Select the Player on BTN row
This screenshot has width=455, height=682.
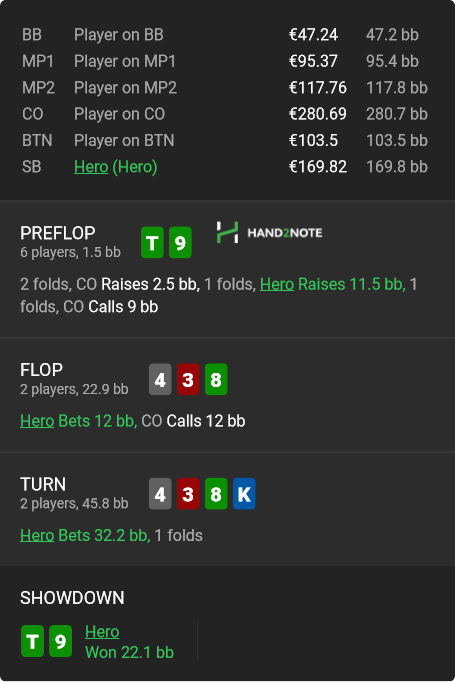pyautogui.click(x=225, y=140)
